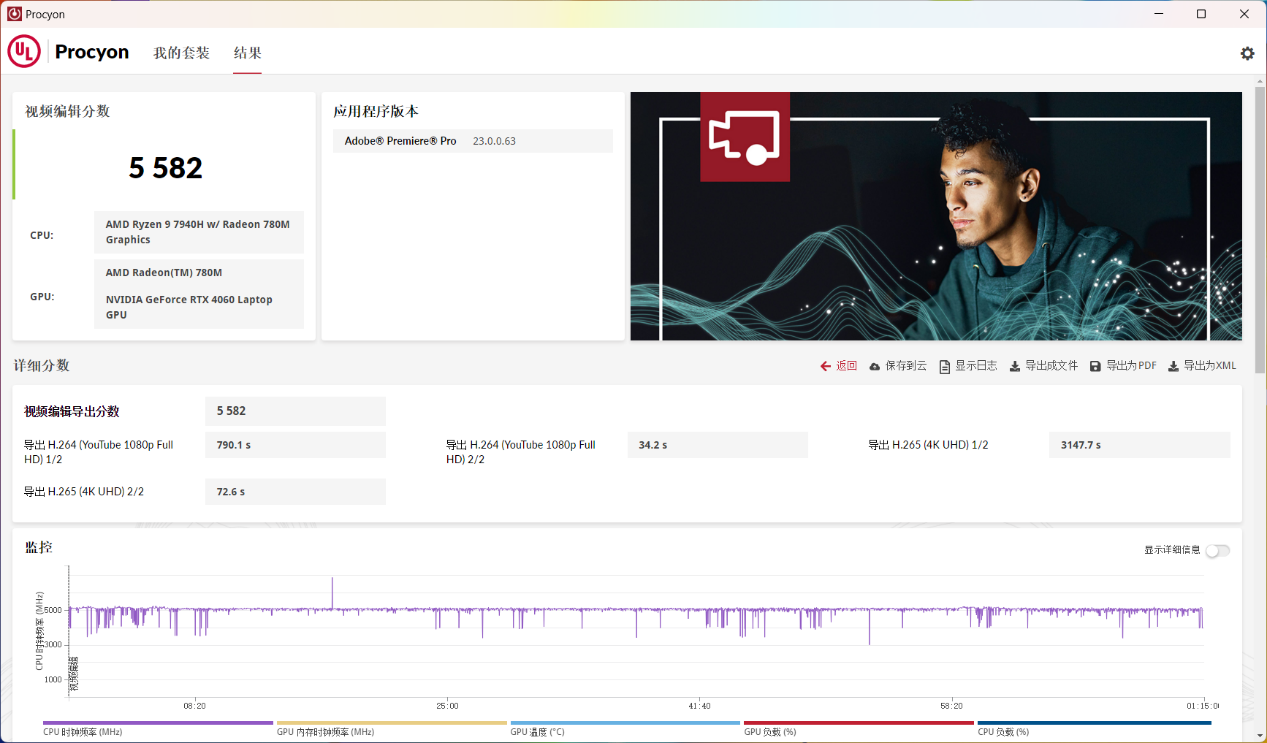Click the 返回 link text
The height and width of the screenshot is (743, 1267).
tap(846, 366)
